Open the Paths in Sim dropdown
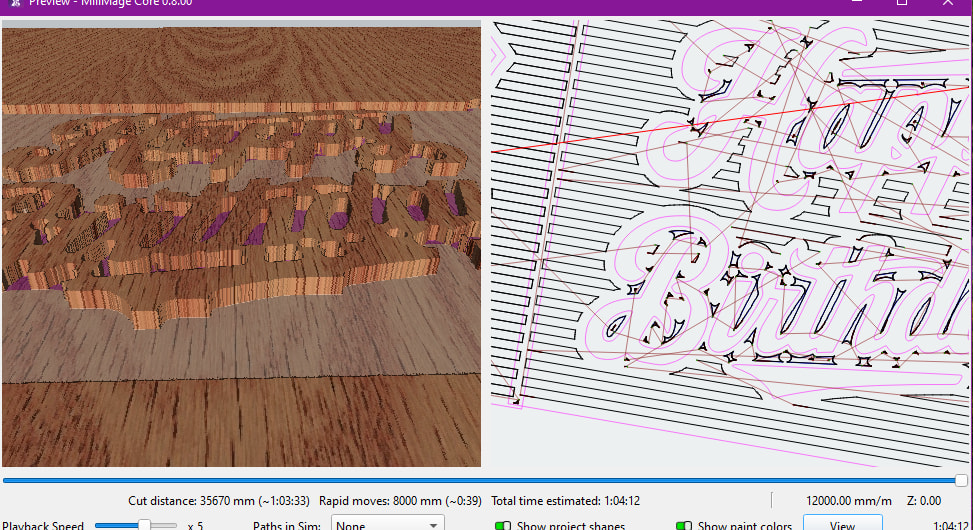 click(x=388, y=524)
